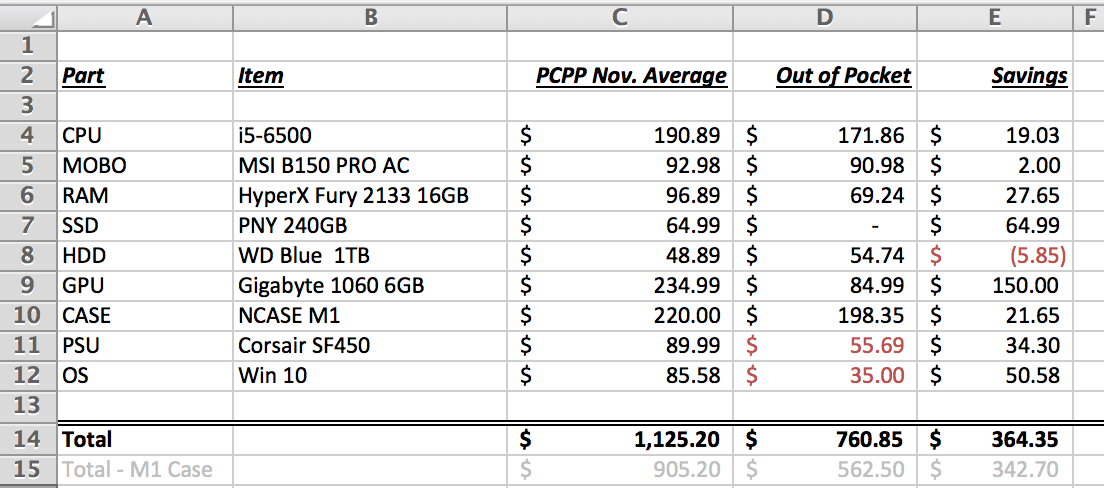Click the 760.85 total value

coord(871,440)
